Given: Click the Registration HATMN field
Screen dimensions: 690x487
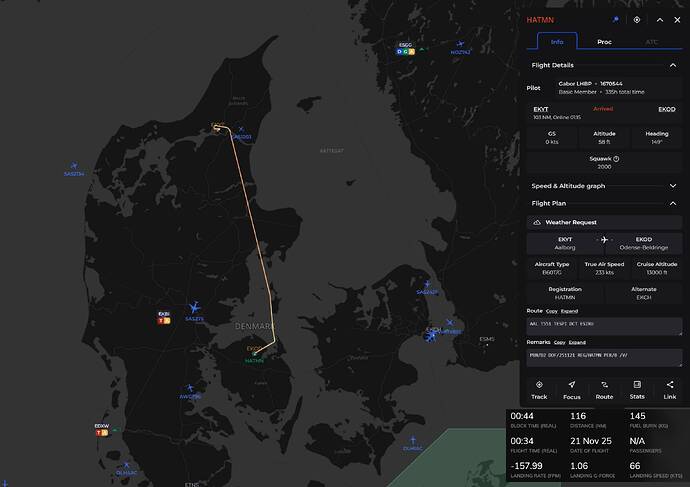Looking at the screenshot, I should pos(565,293).
